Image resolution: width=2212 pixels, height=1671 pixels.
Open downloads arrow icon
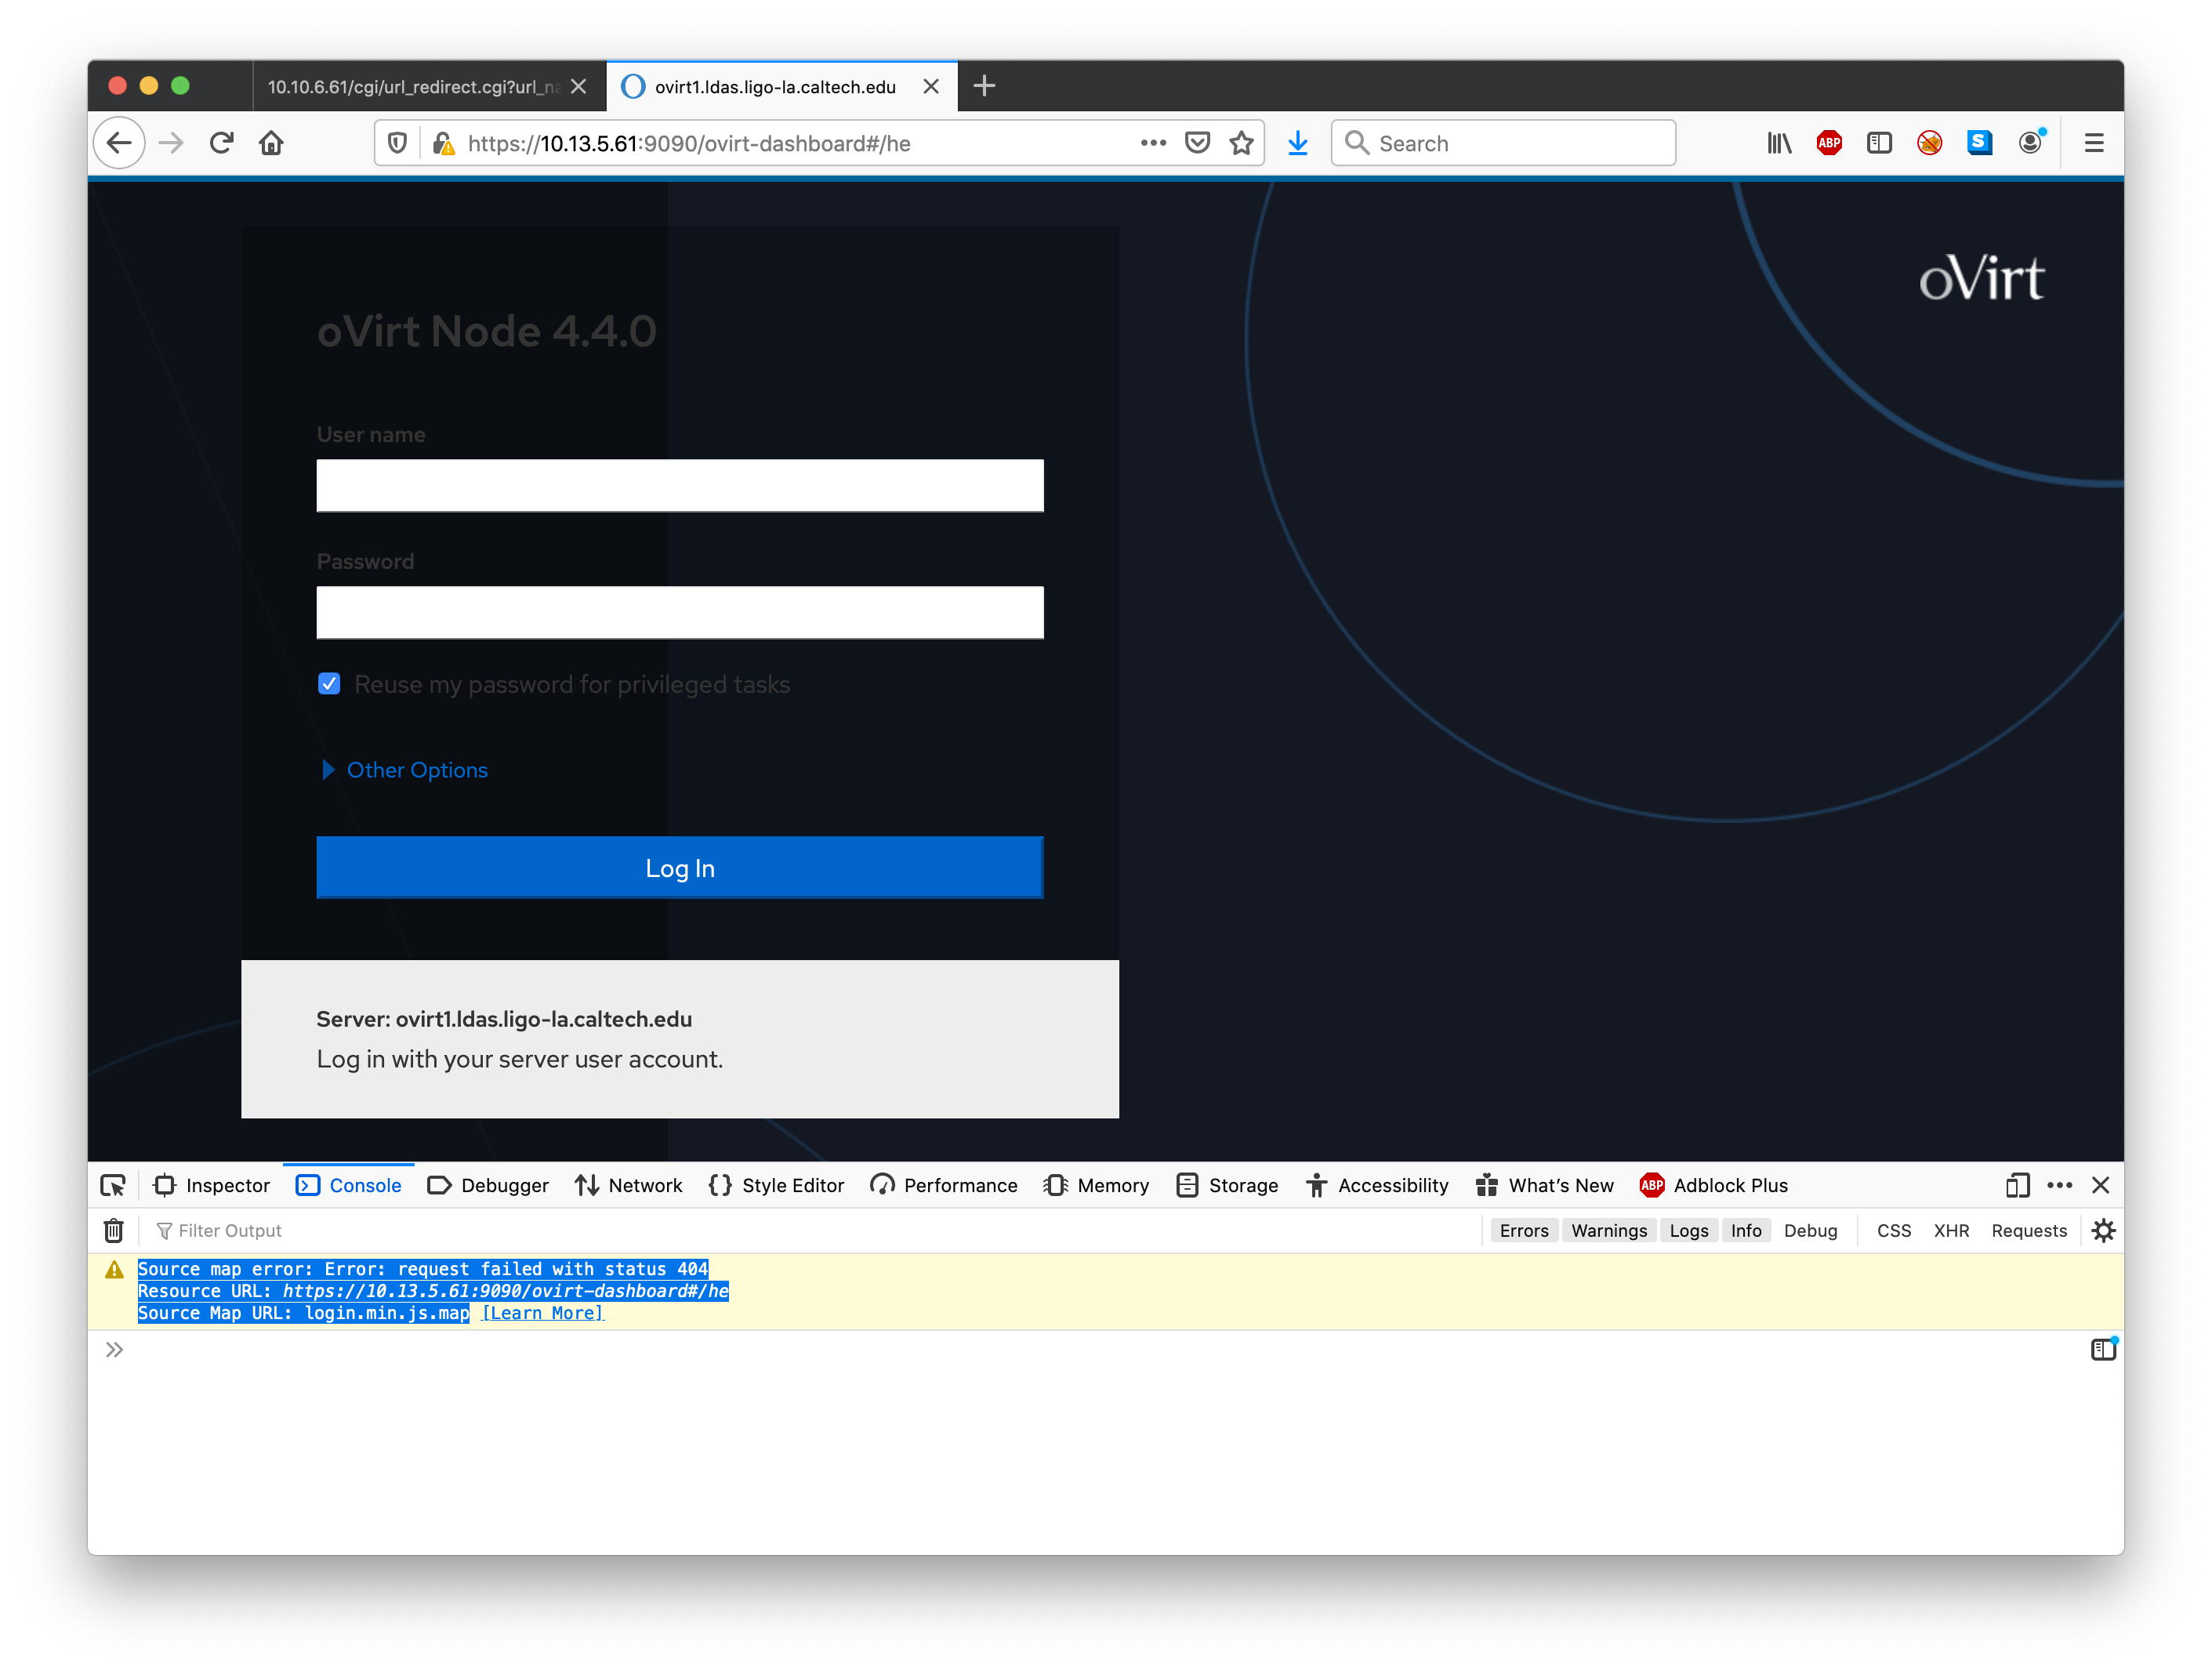point(1297,143)
